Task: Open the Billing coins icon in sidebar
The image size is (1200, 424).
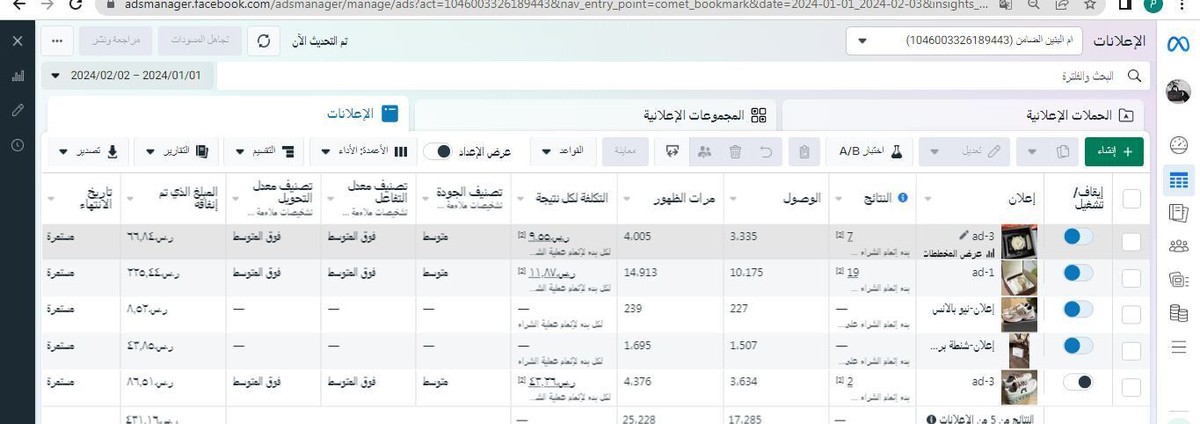Action: 1177,314
